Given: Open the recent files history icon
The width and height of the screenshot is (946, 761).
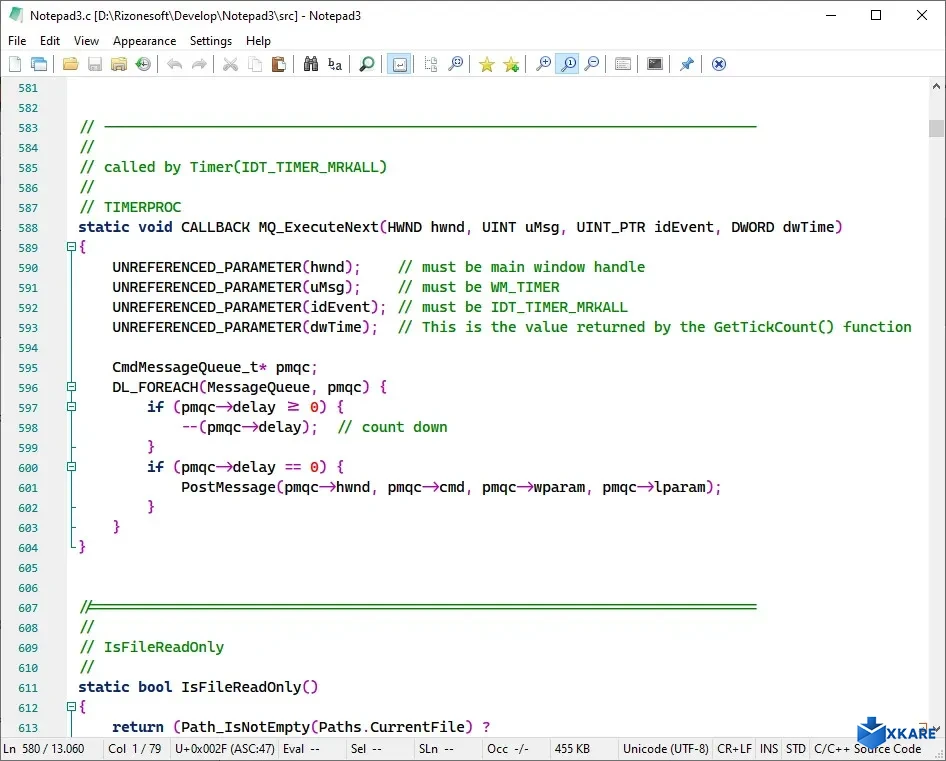Looking at the screenshot, I should tap(143, 64).
